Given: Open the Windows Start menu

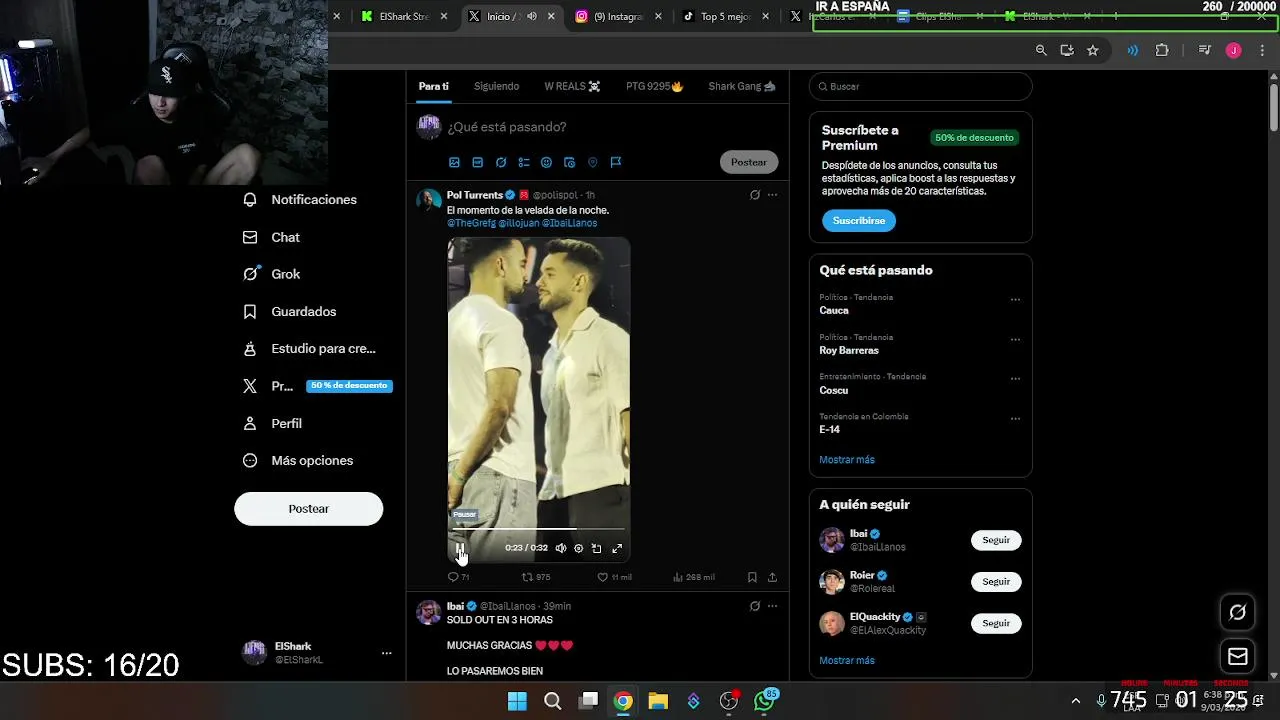Looking at the screenshot, I should [x=517, y=701].
